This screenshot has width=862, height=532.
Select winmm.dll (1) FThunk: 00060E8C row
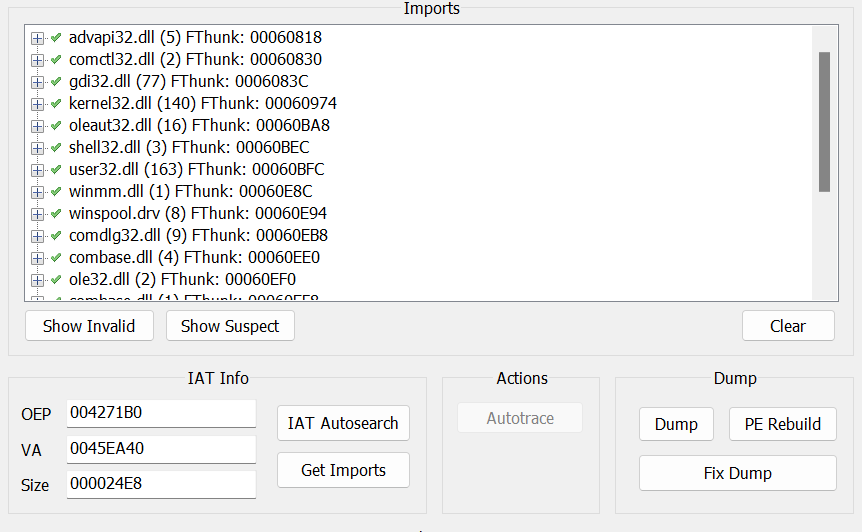click(191, 191)
